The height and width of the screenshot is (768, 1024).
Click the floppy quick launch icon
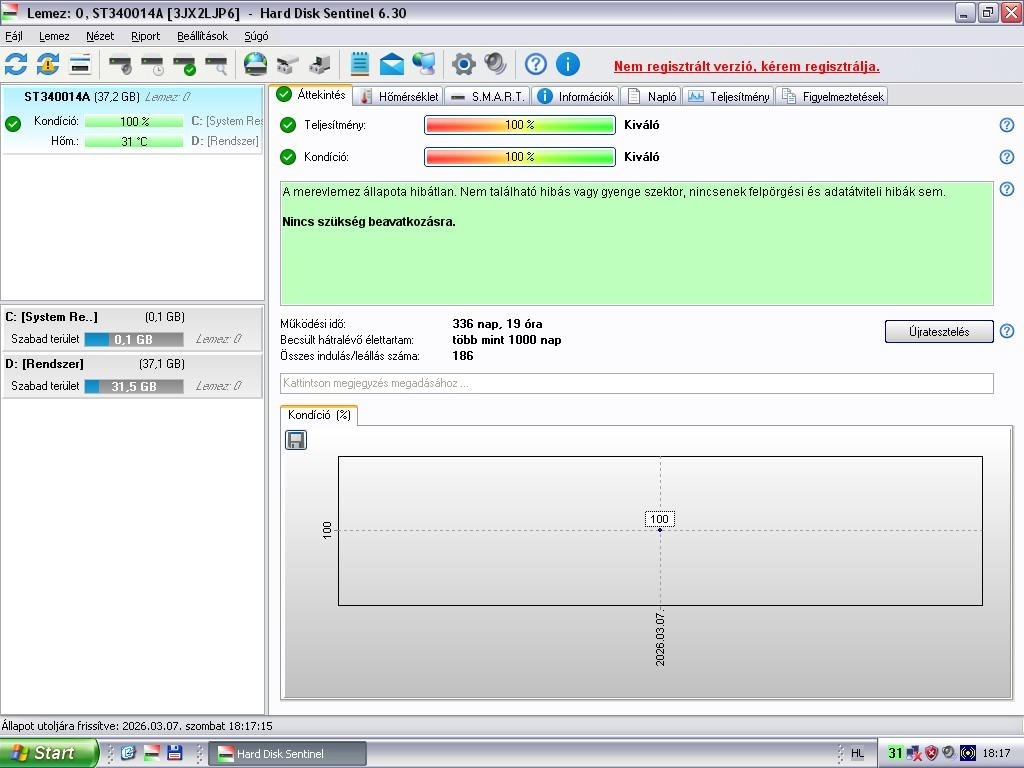tap(174, 753)
